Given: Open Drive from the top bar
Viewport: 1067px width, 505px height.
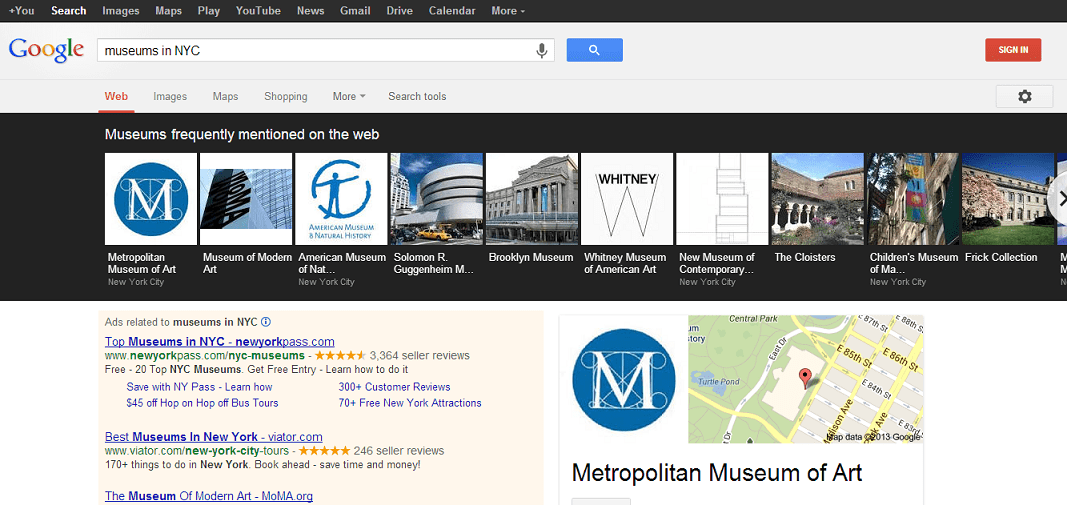Looking at the screenshot, I should tap(400, 11).
